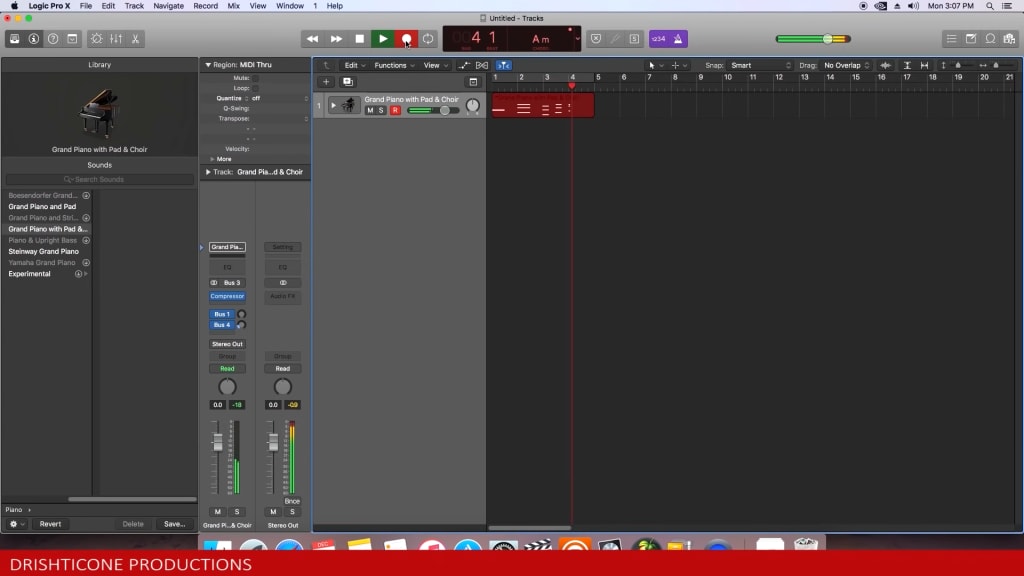Toggle the Library panel button
Viewport: 1024px width, 576px height.
point(14,39)
